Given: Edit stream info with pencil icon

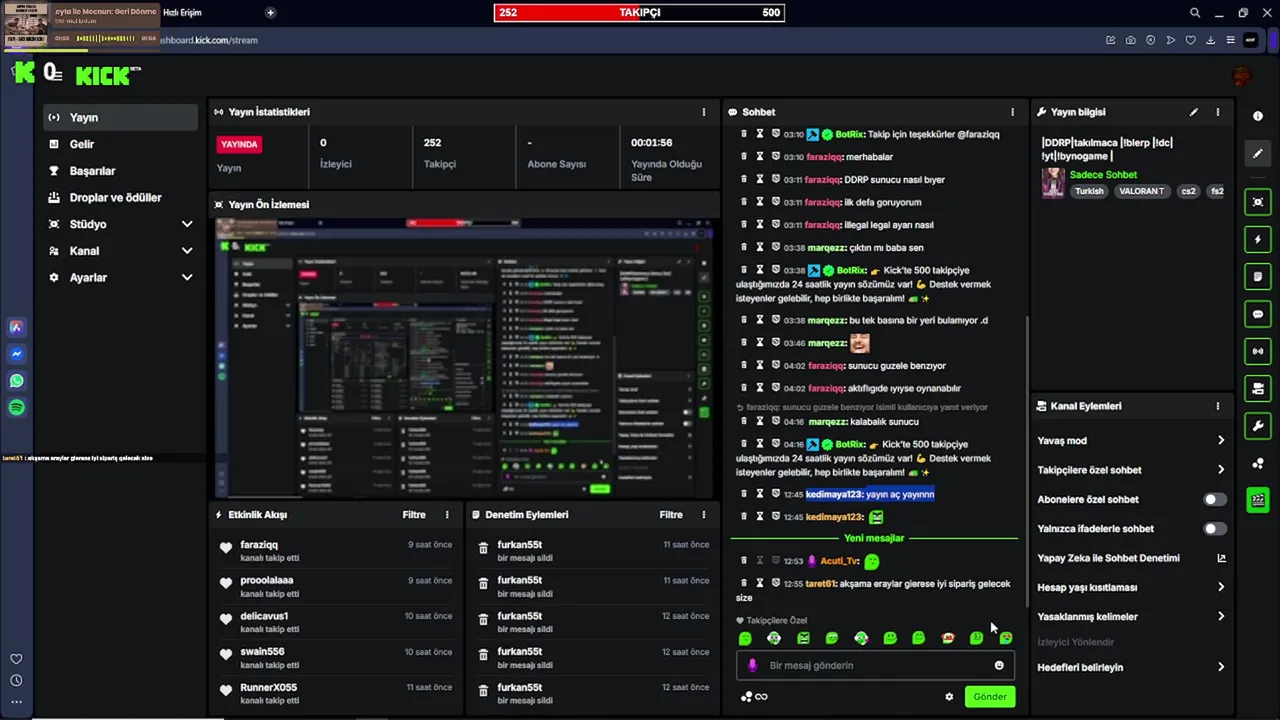Looking at the screenshot, I should 1193,112.
